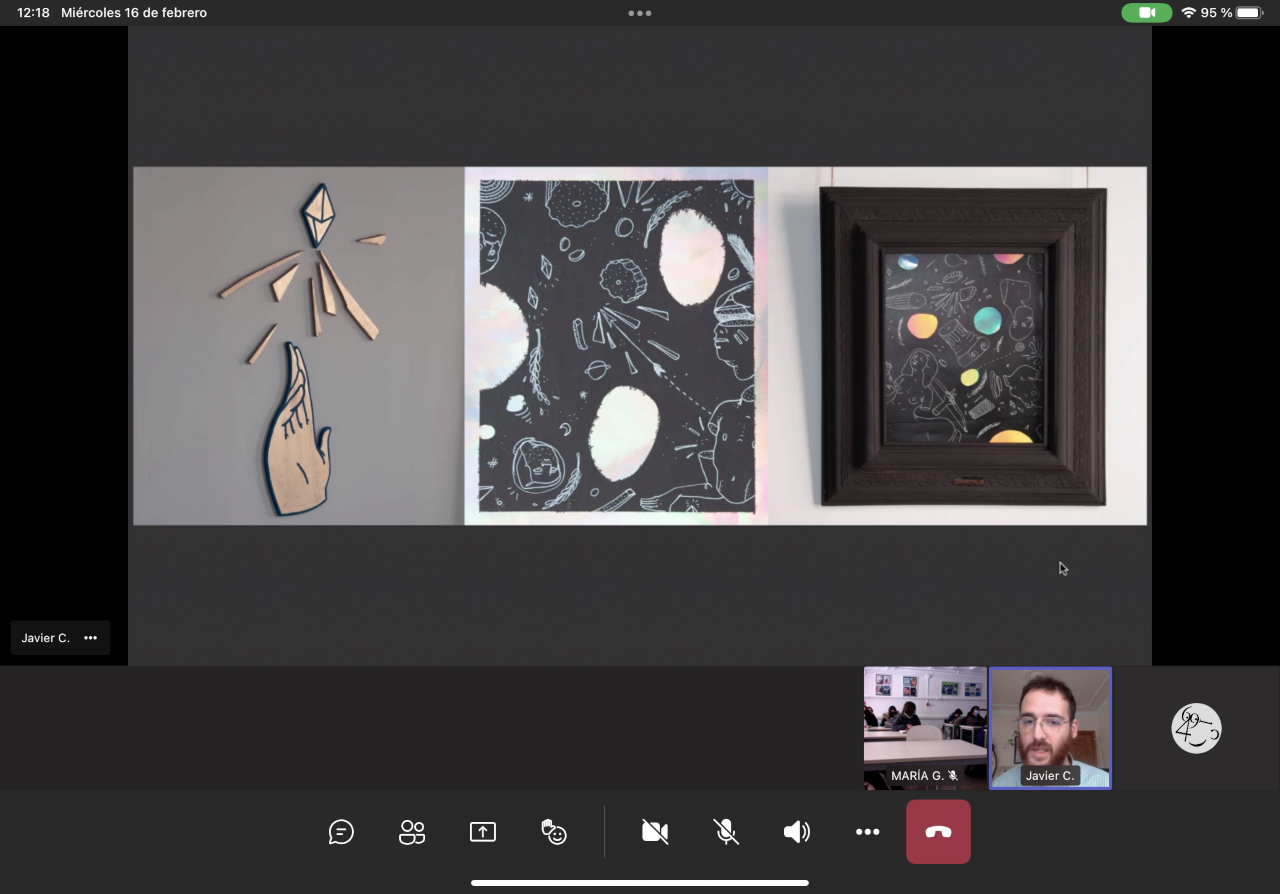
Task: Select Javier C. video thumbnail
Action: click(1050, 720)
